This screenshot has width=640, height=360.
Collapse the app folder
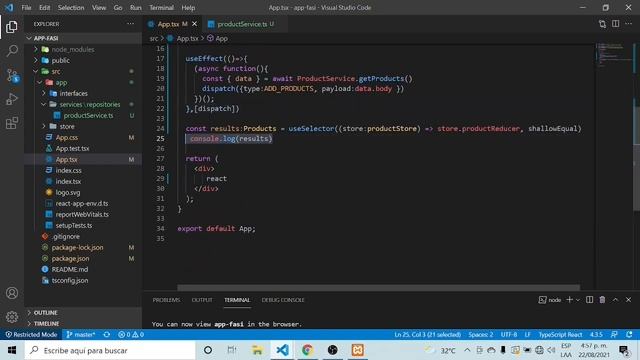(40, 82)
